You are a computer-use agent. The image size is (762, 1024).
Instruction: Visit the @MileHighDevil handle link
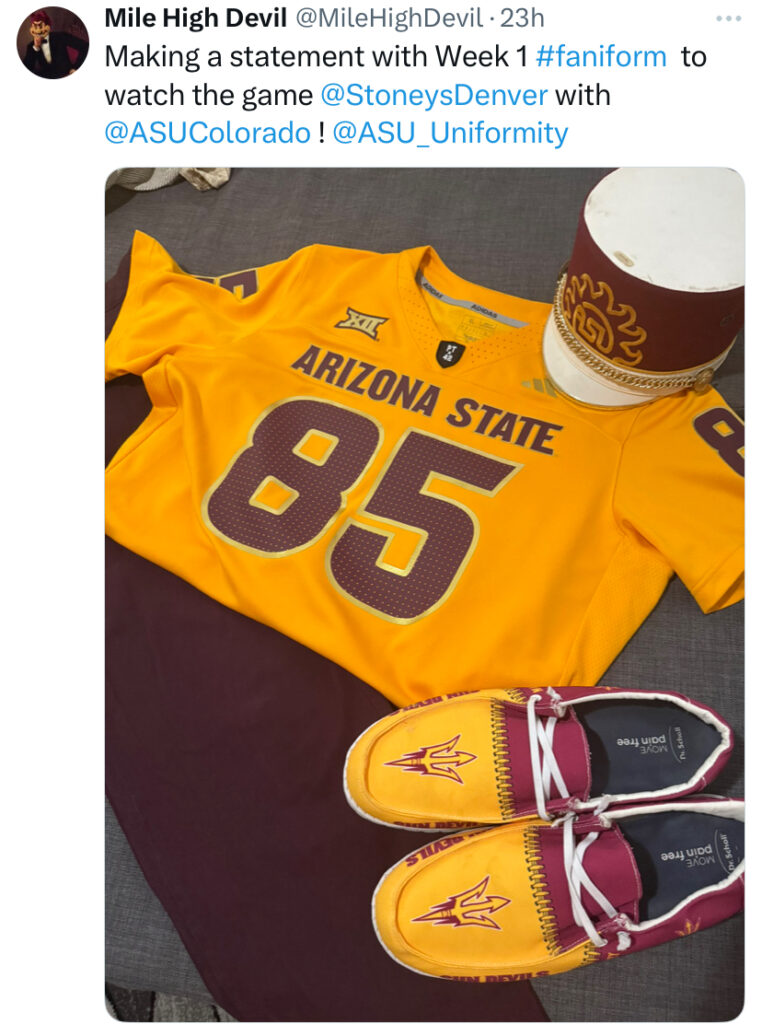click(389, 18)
